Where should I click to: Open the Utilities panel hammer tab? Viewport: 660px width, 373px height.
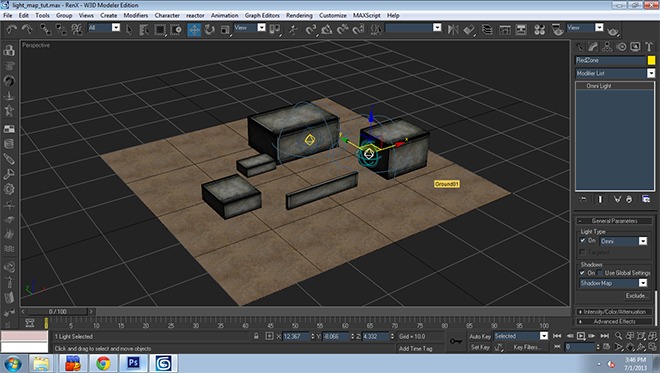[649, 47]
